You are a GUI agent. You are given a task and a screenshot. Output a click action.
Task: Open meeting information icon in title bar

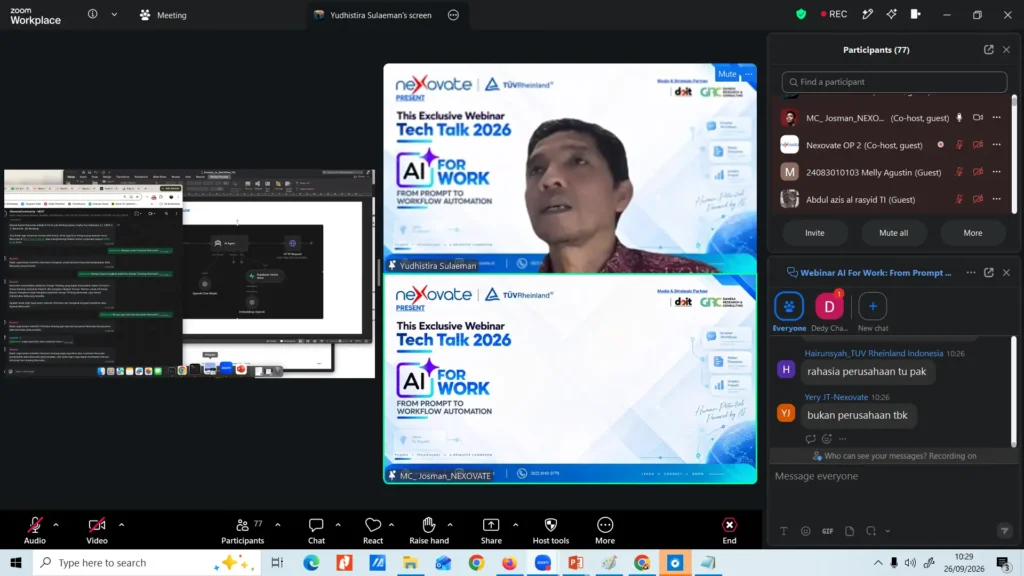pos(93,14)
